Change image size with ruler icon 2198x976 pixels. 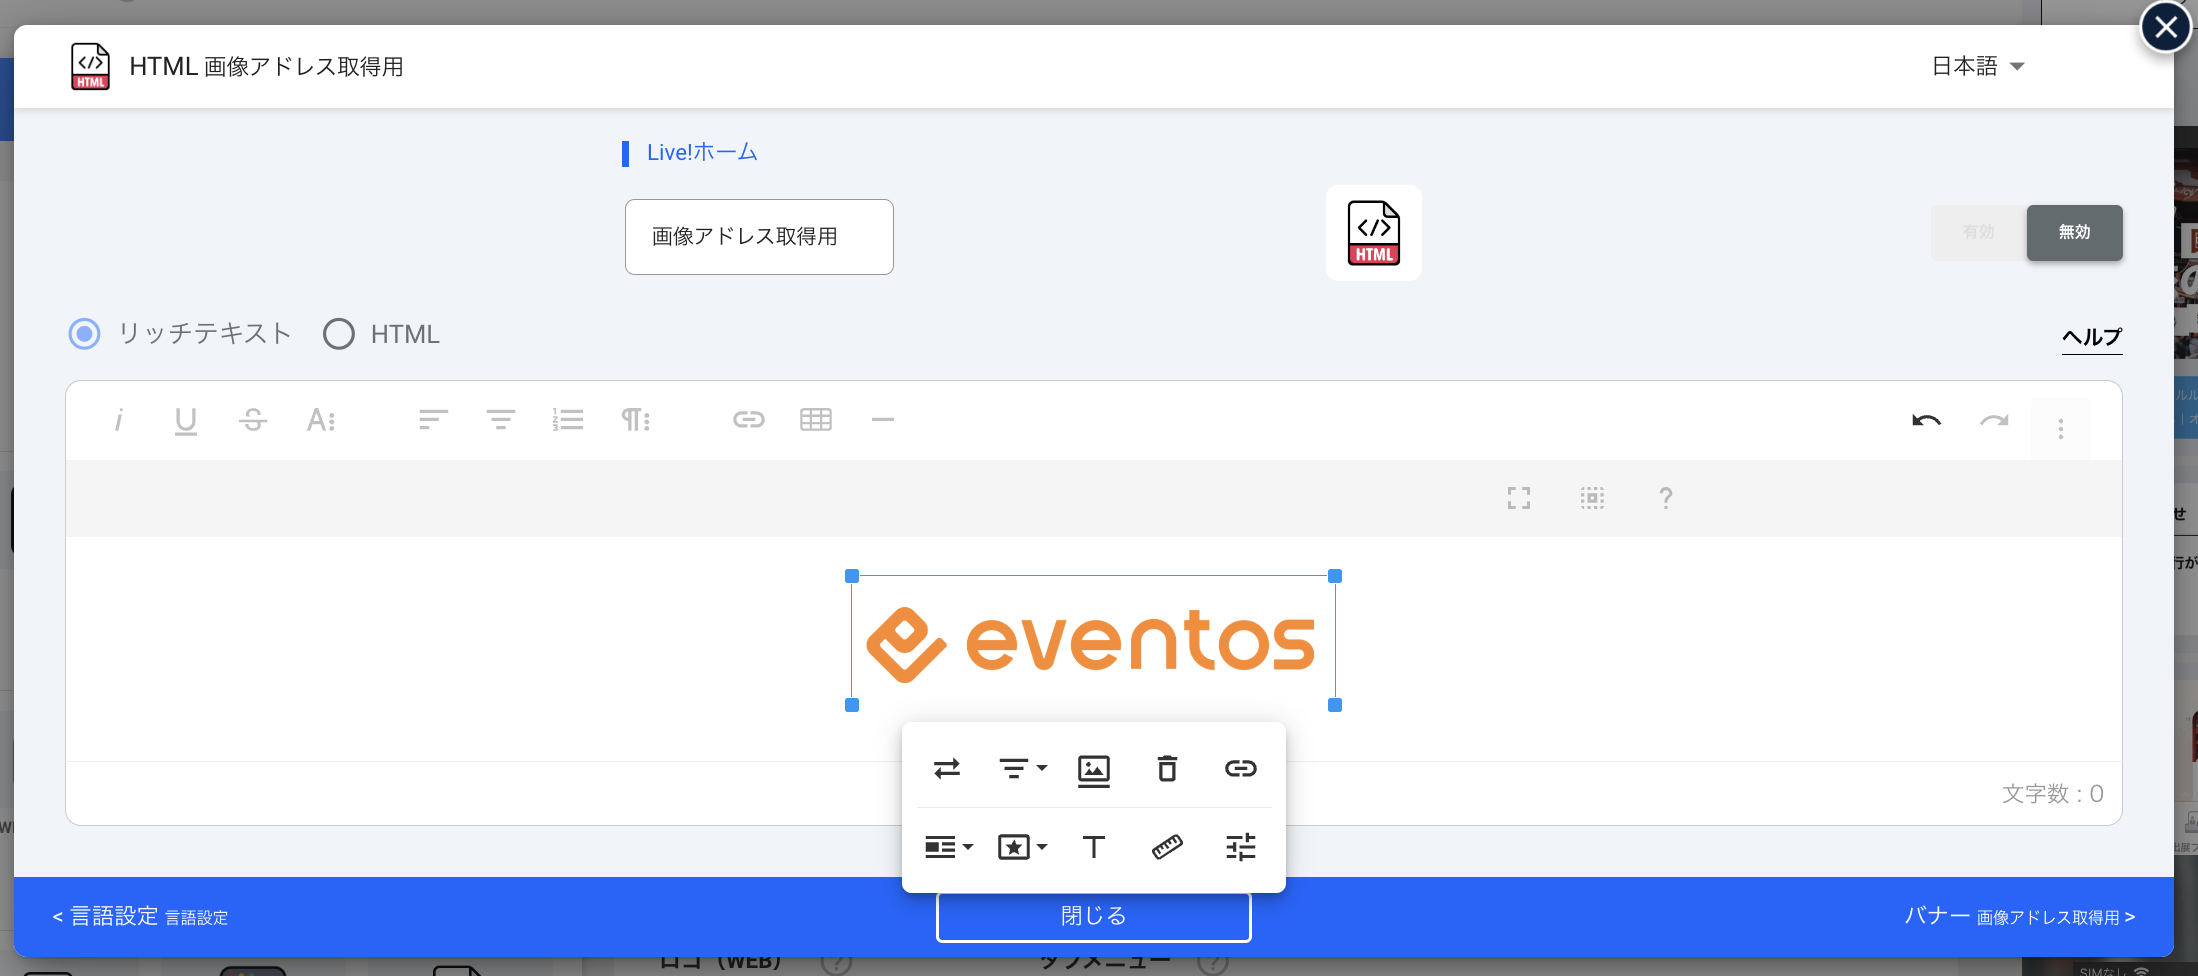coord(1167,848)
